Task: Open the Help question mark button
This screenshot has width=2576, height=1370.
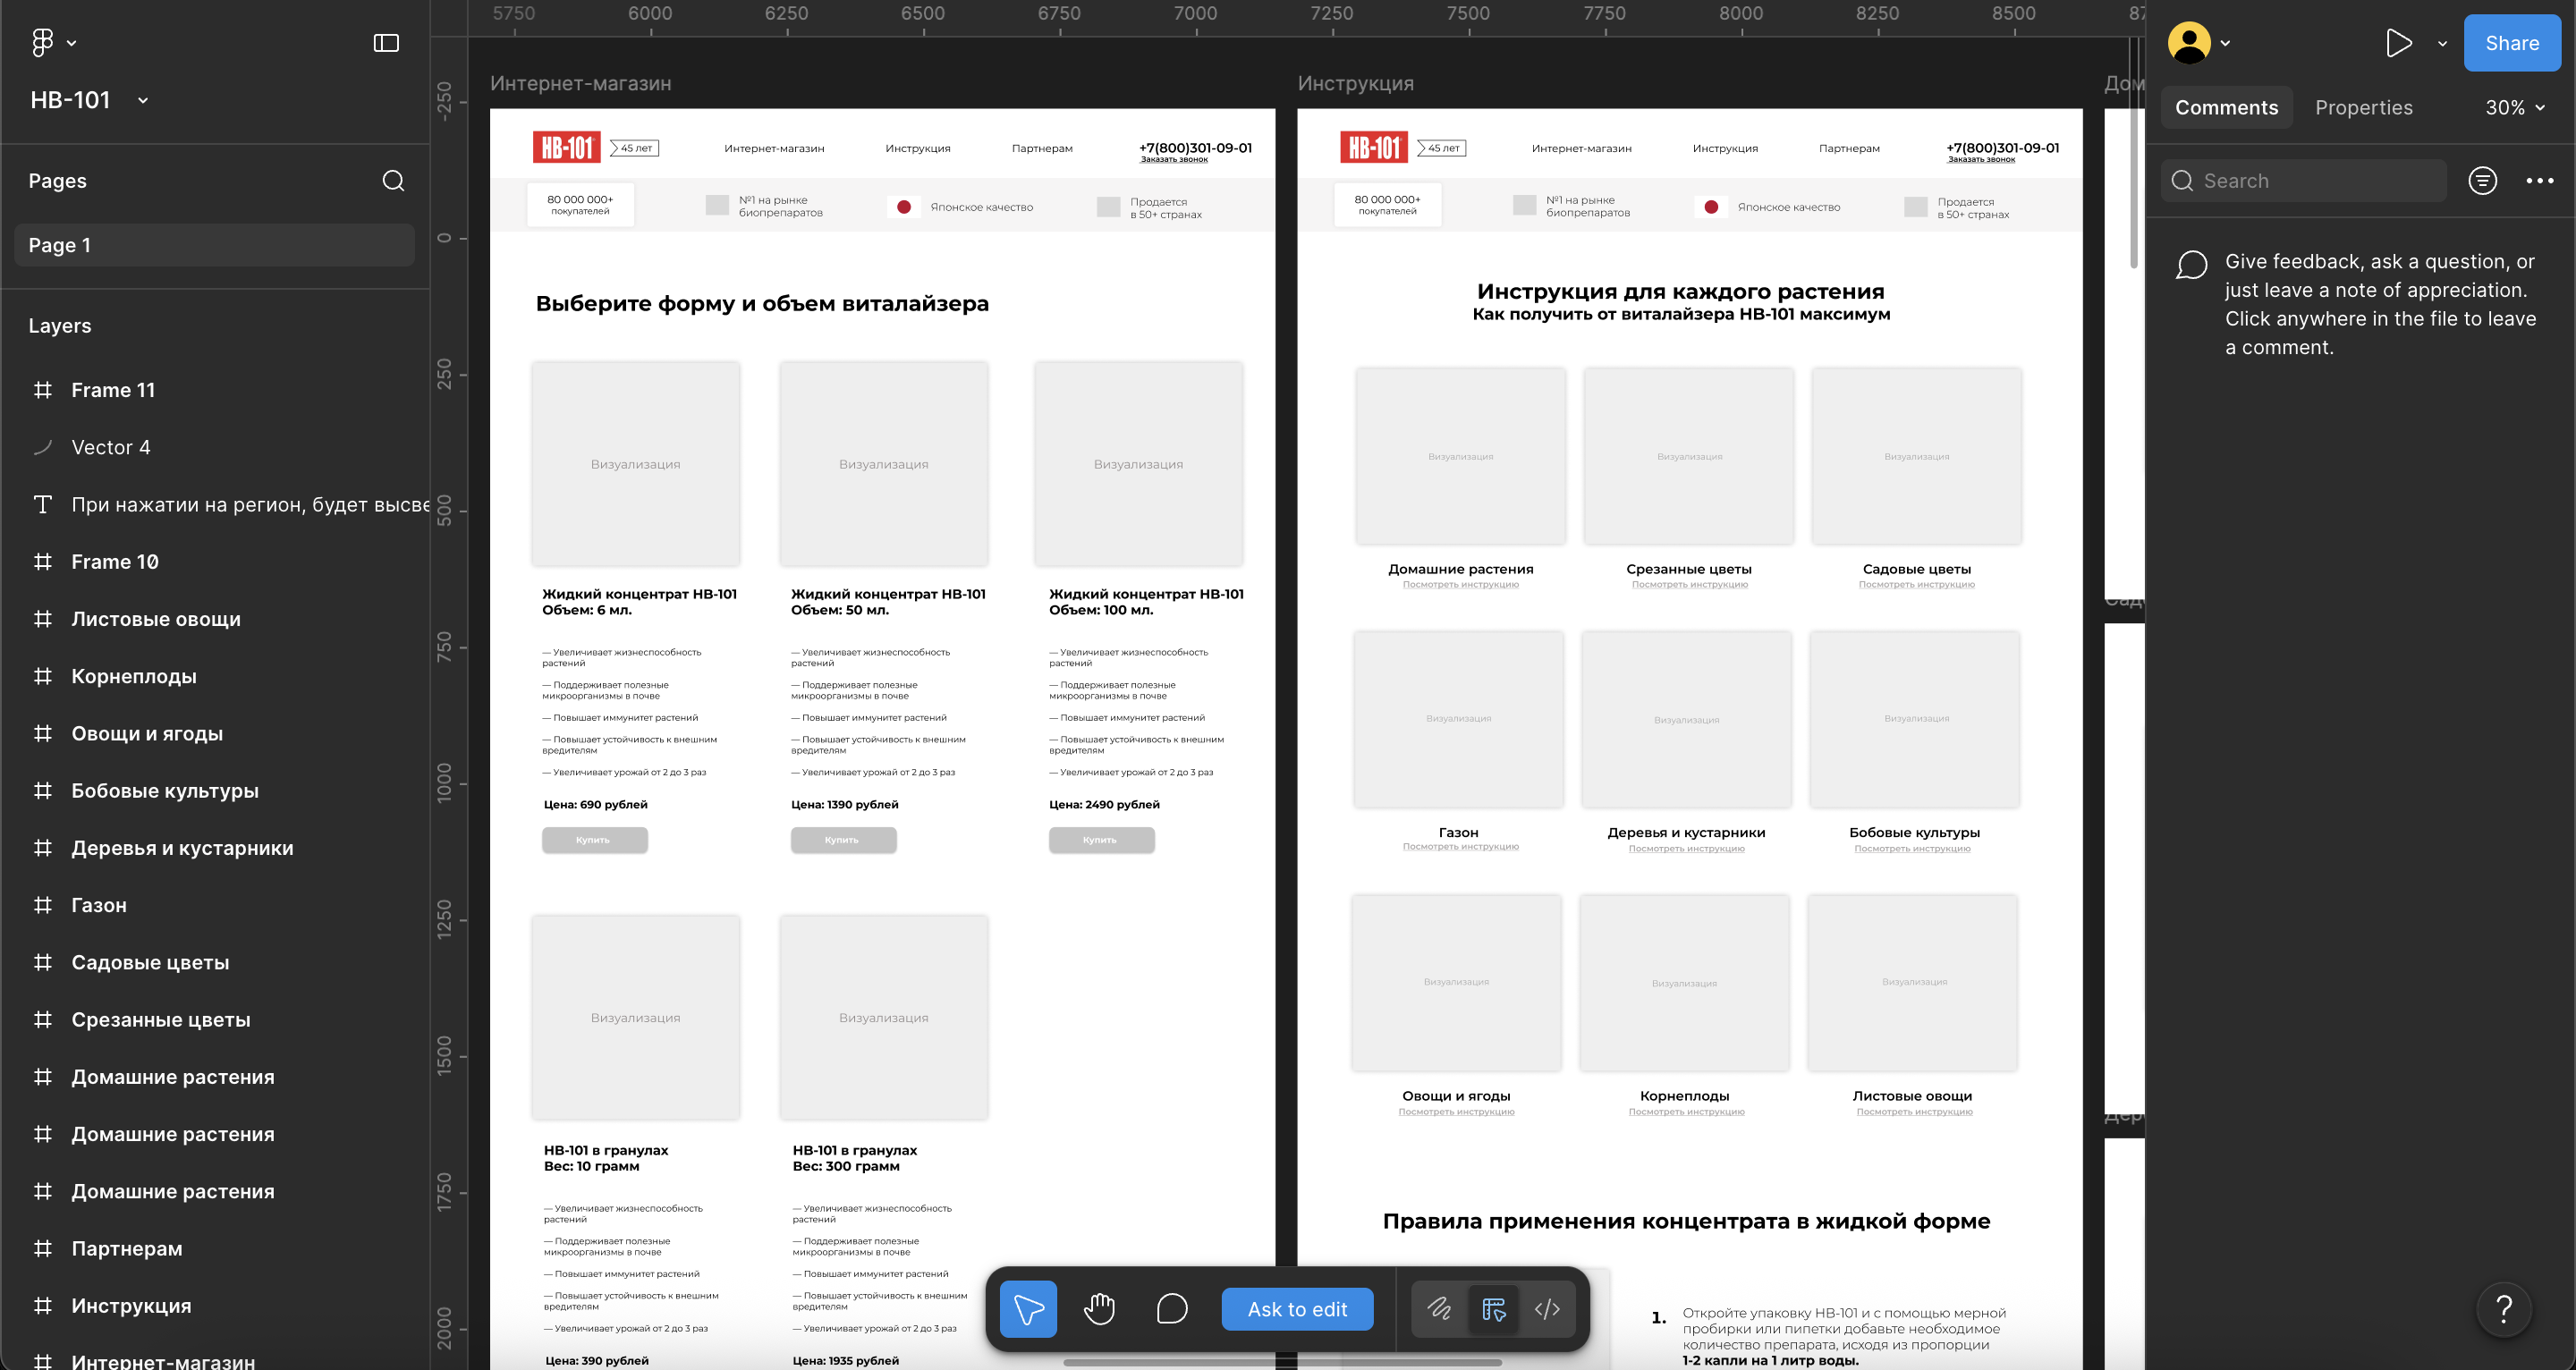Action: (x=2504, y=1309)
